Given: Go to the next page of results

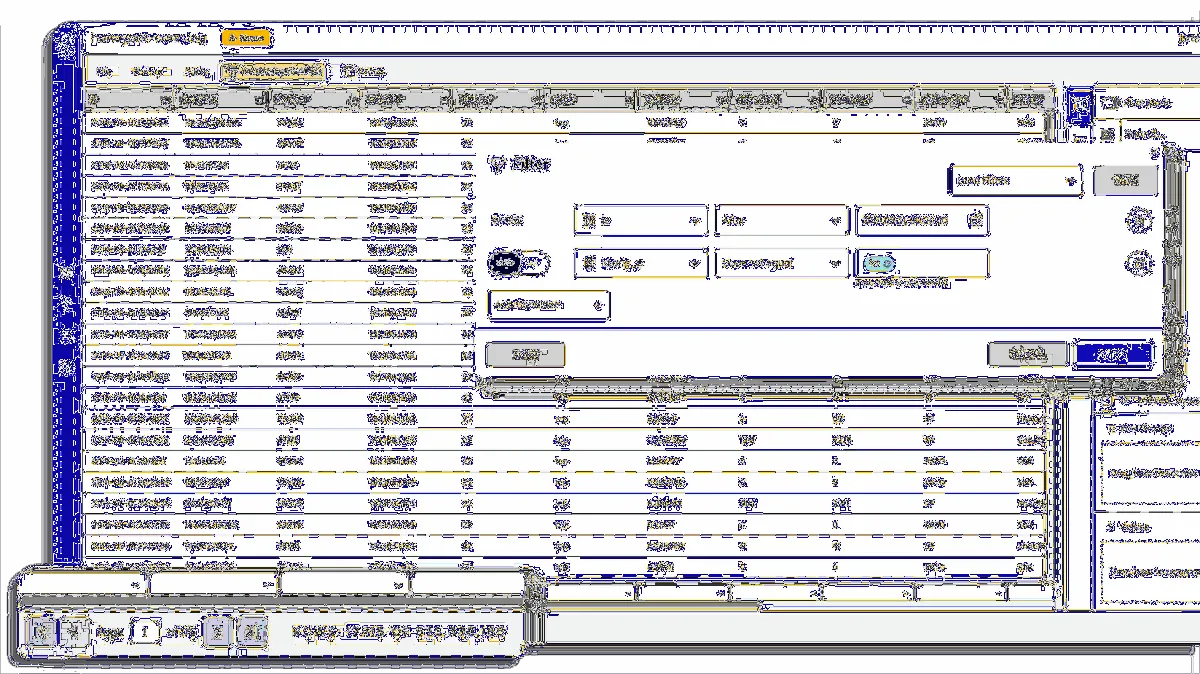Looking at the screenshot, I should [219, 631].
